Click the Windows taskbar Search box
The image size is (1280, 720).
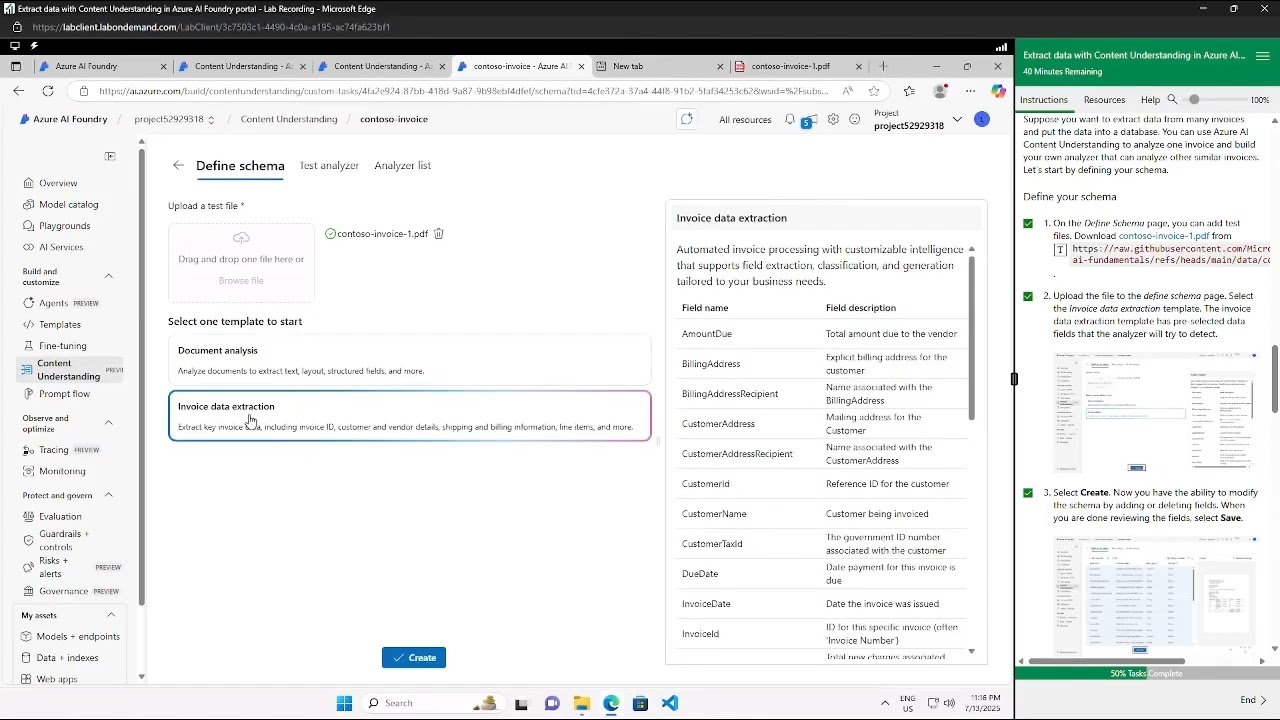tap(431, 703)
